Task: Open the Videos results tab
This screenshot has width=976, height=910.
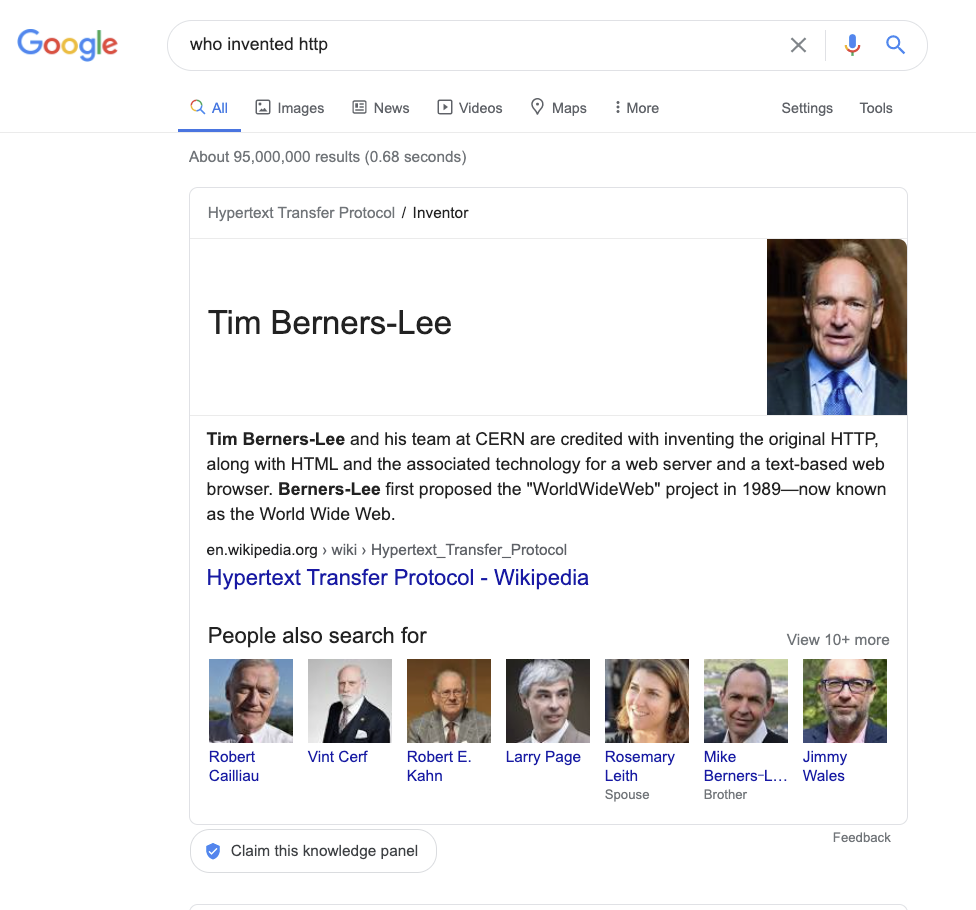Action: click(x=469, y=108)
